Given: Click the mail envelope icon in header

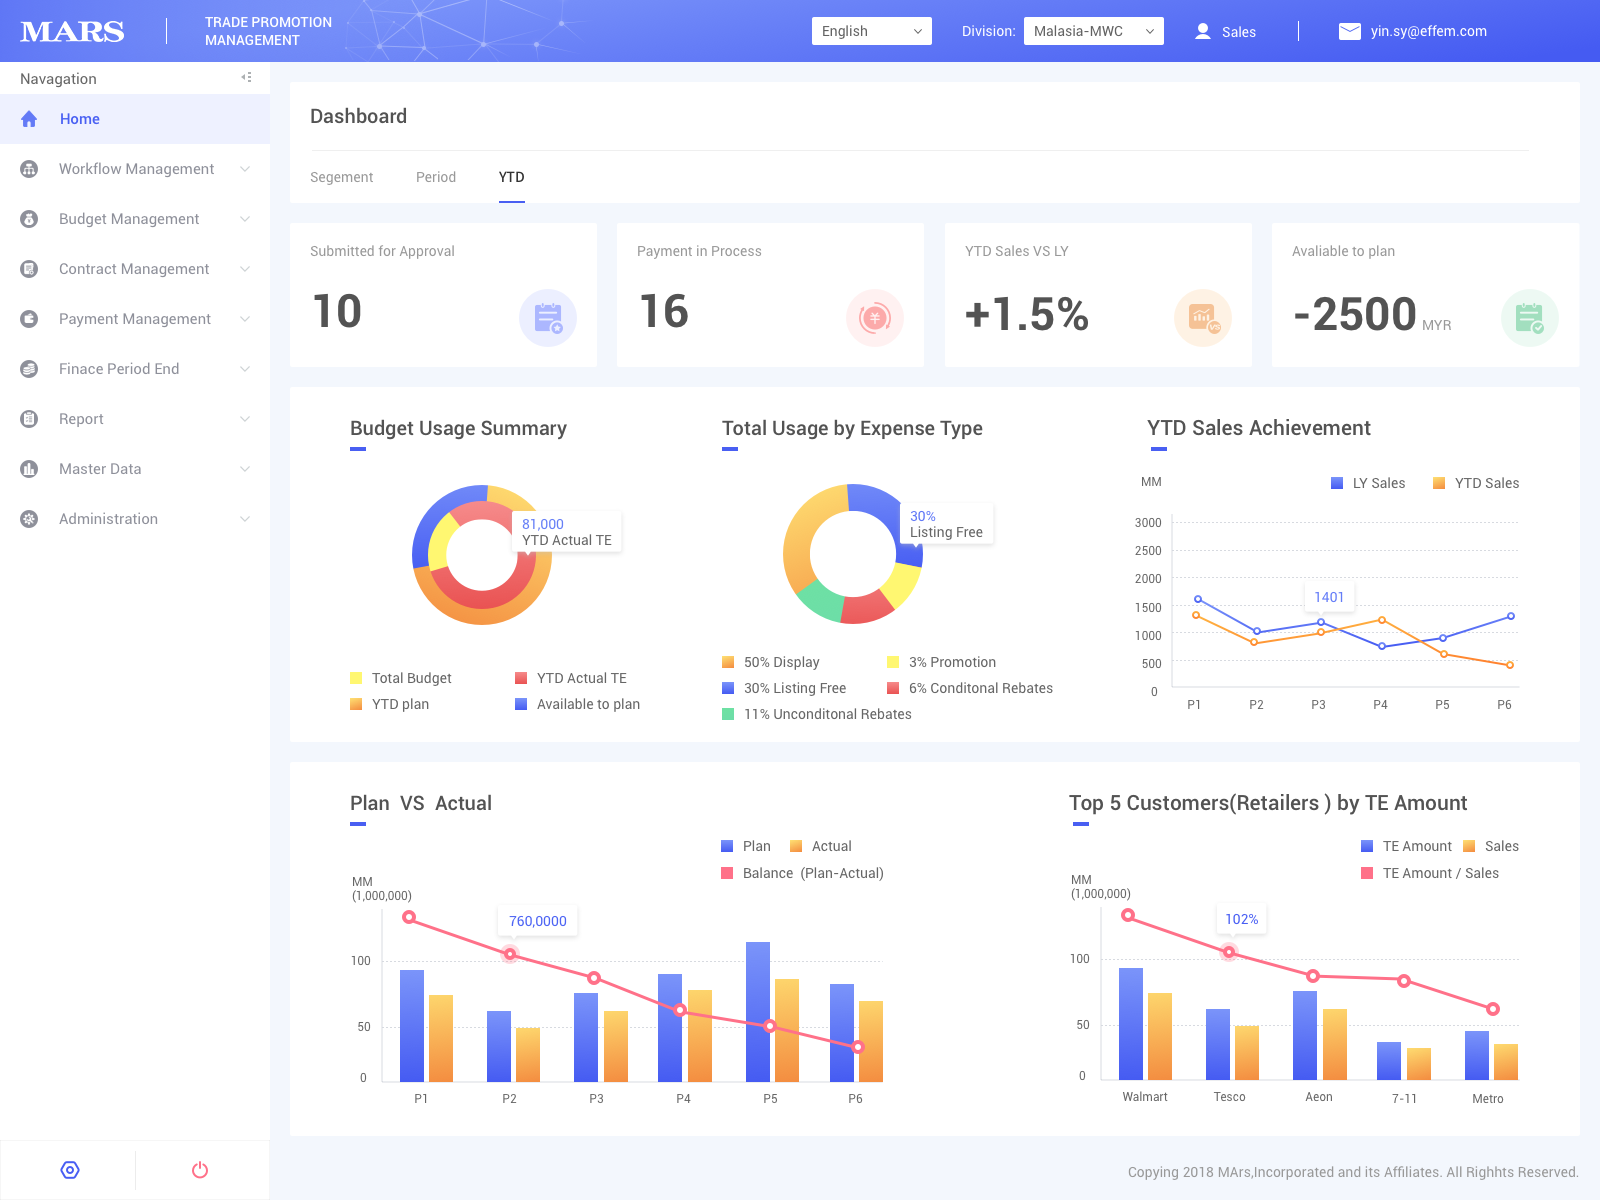Looking at the screenshot, I should coord(1350,31).
